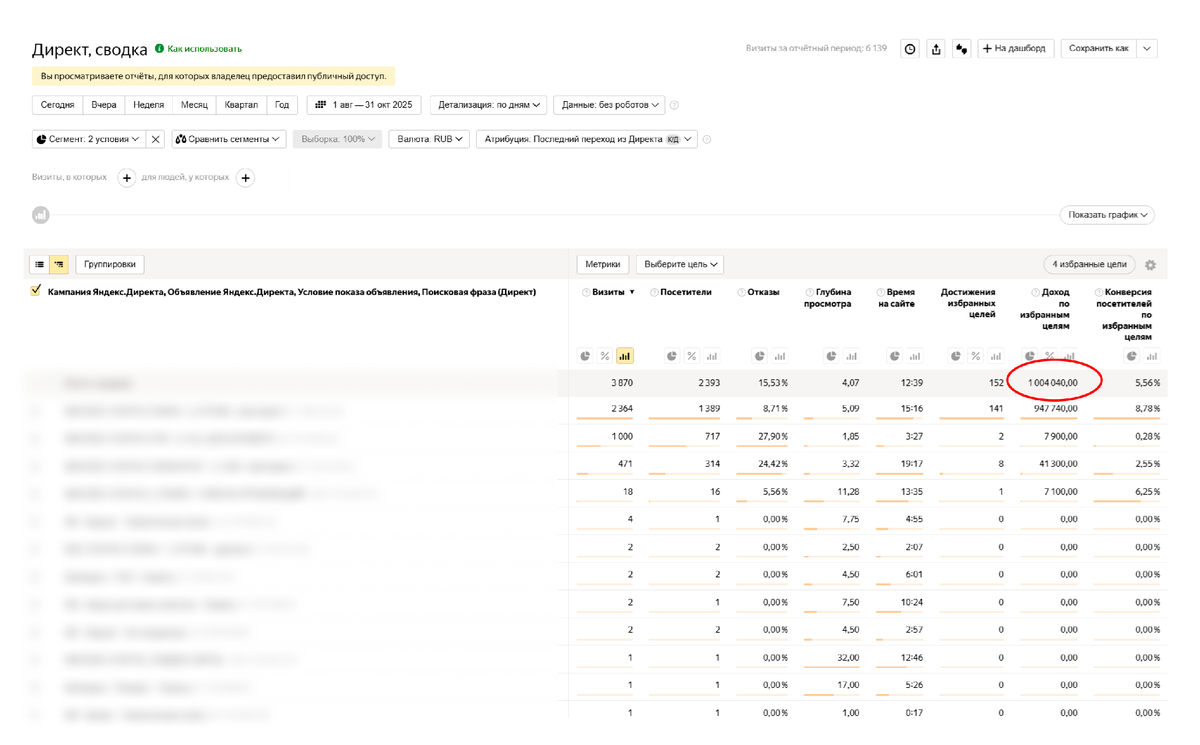Click pie chart icon under Визиты

(586, 356)
